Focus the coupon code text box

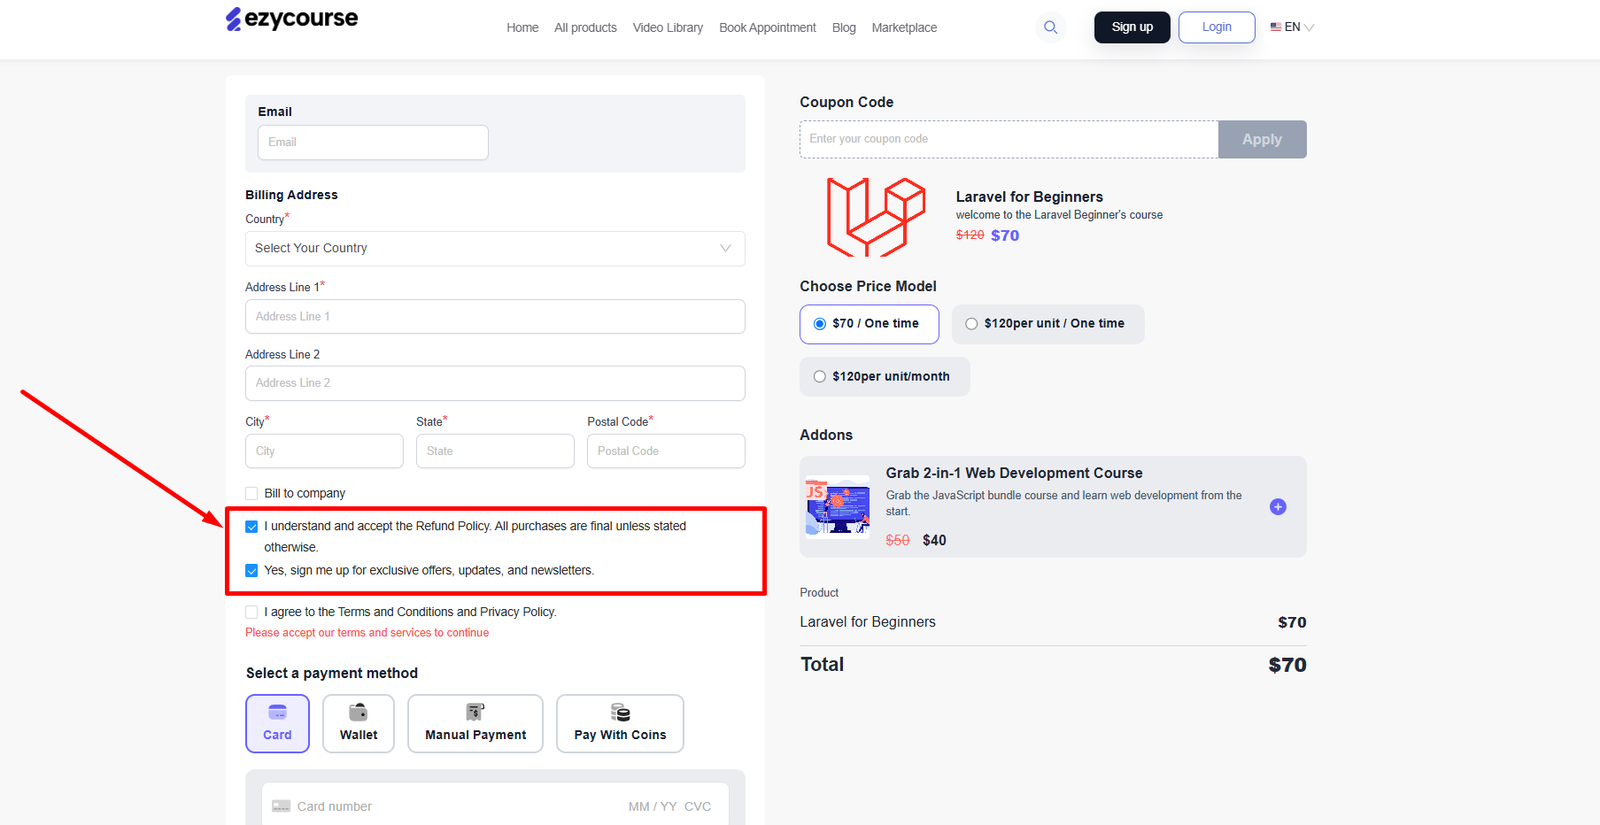tap(1008, 140)
